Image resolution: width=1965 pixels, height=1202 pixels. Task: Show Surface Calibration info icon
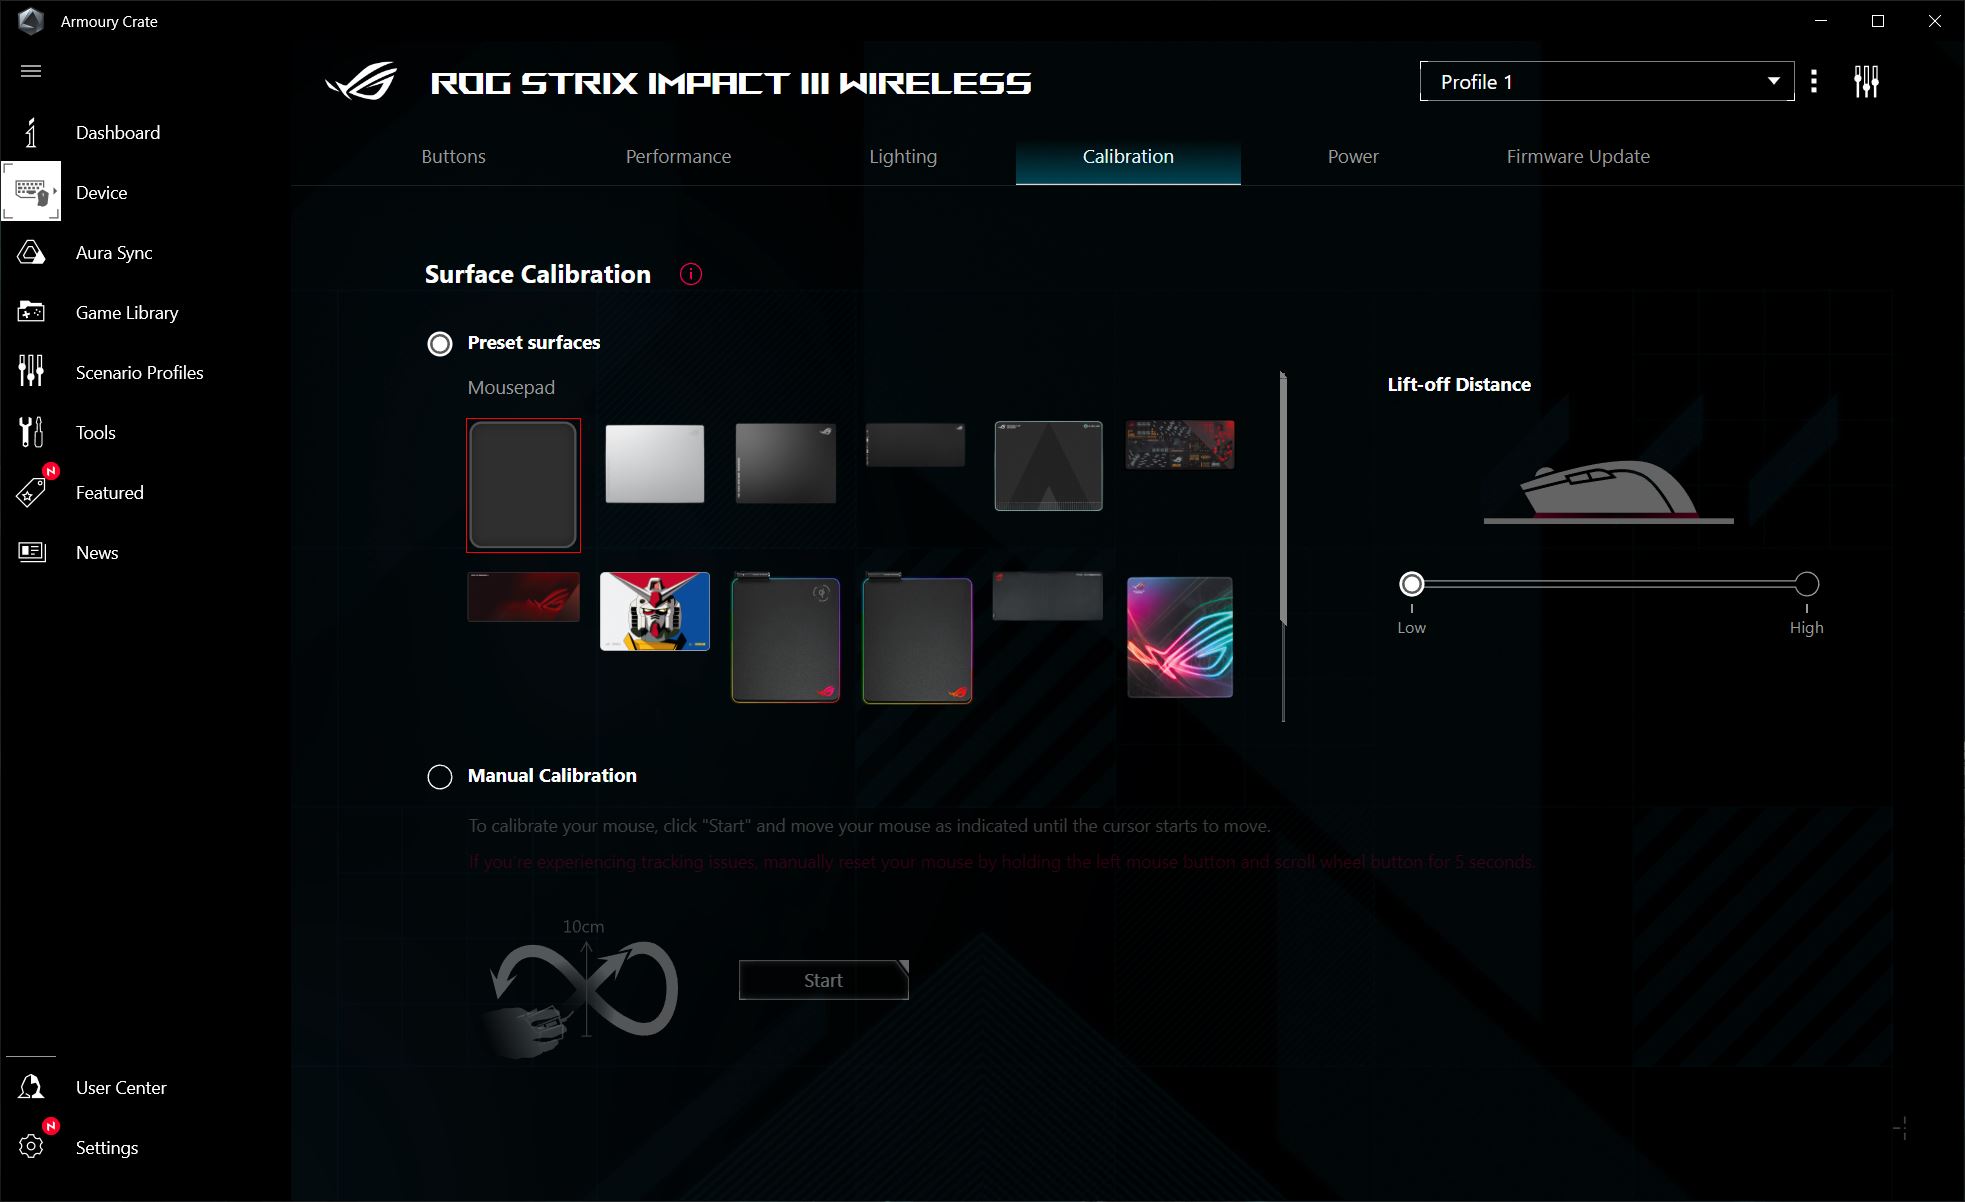pos(691,274)
